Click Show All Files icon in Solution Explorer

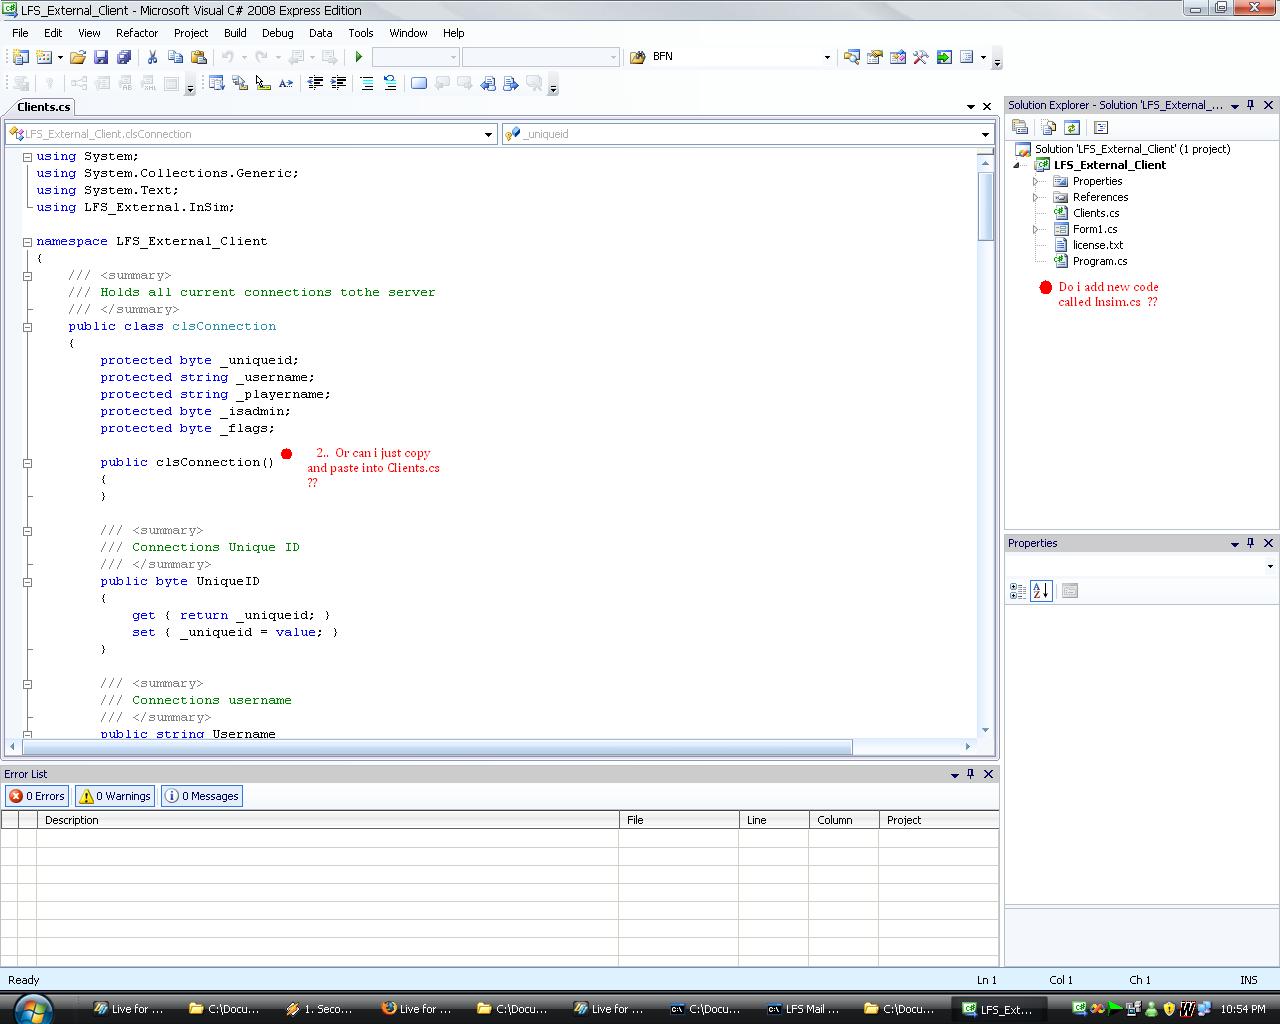pyautogui.click(x=1048, y=127)
